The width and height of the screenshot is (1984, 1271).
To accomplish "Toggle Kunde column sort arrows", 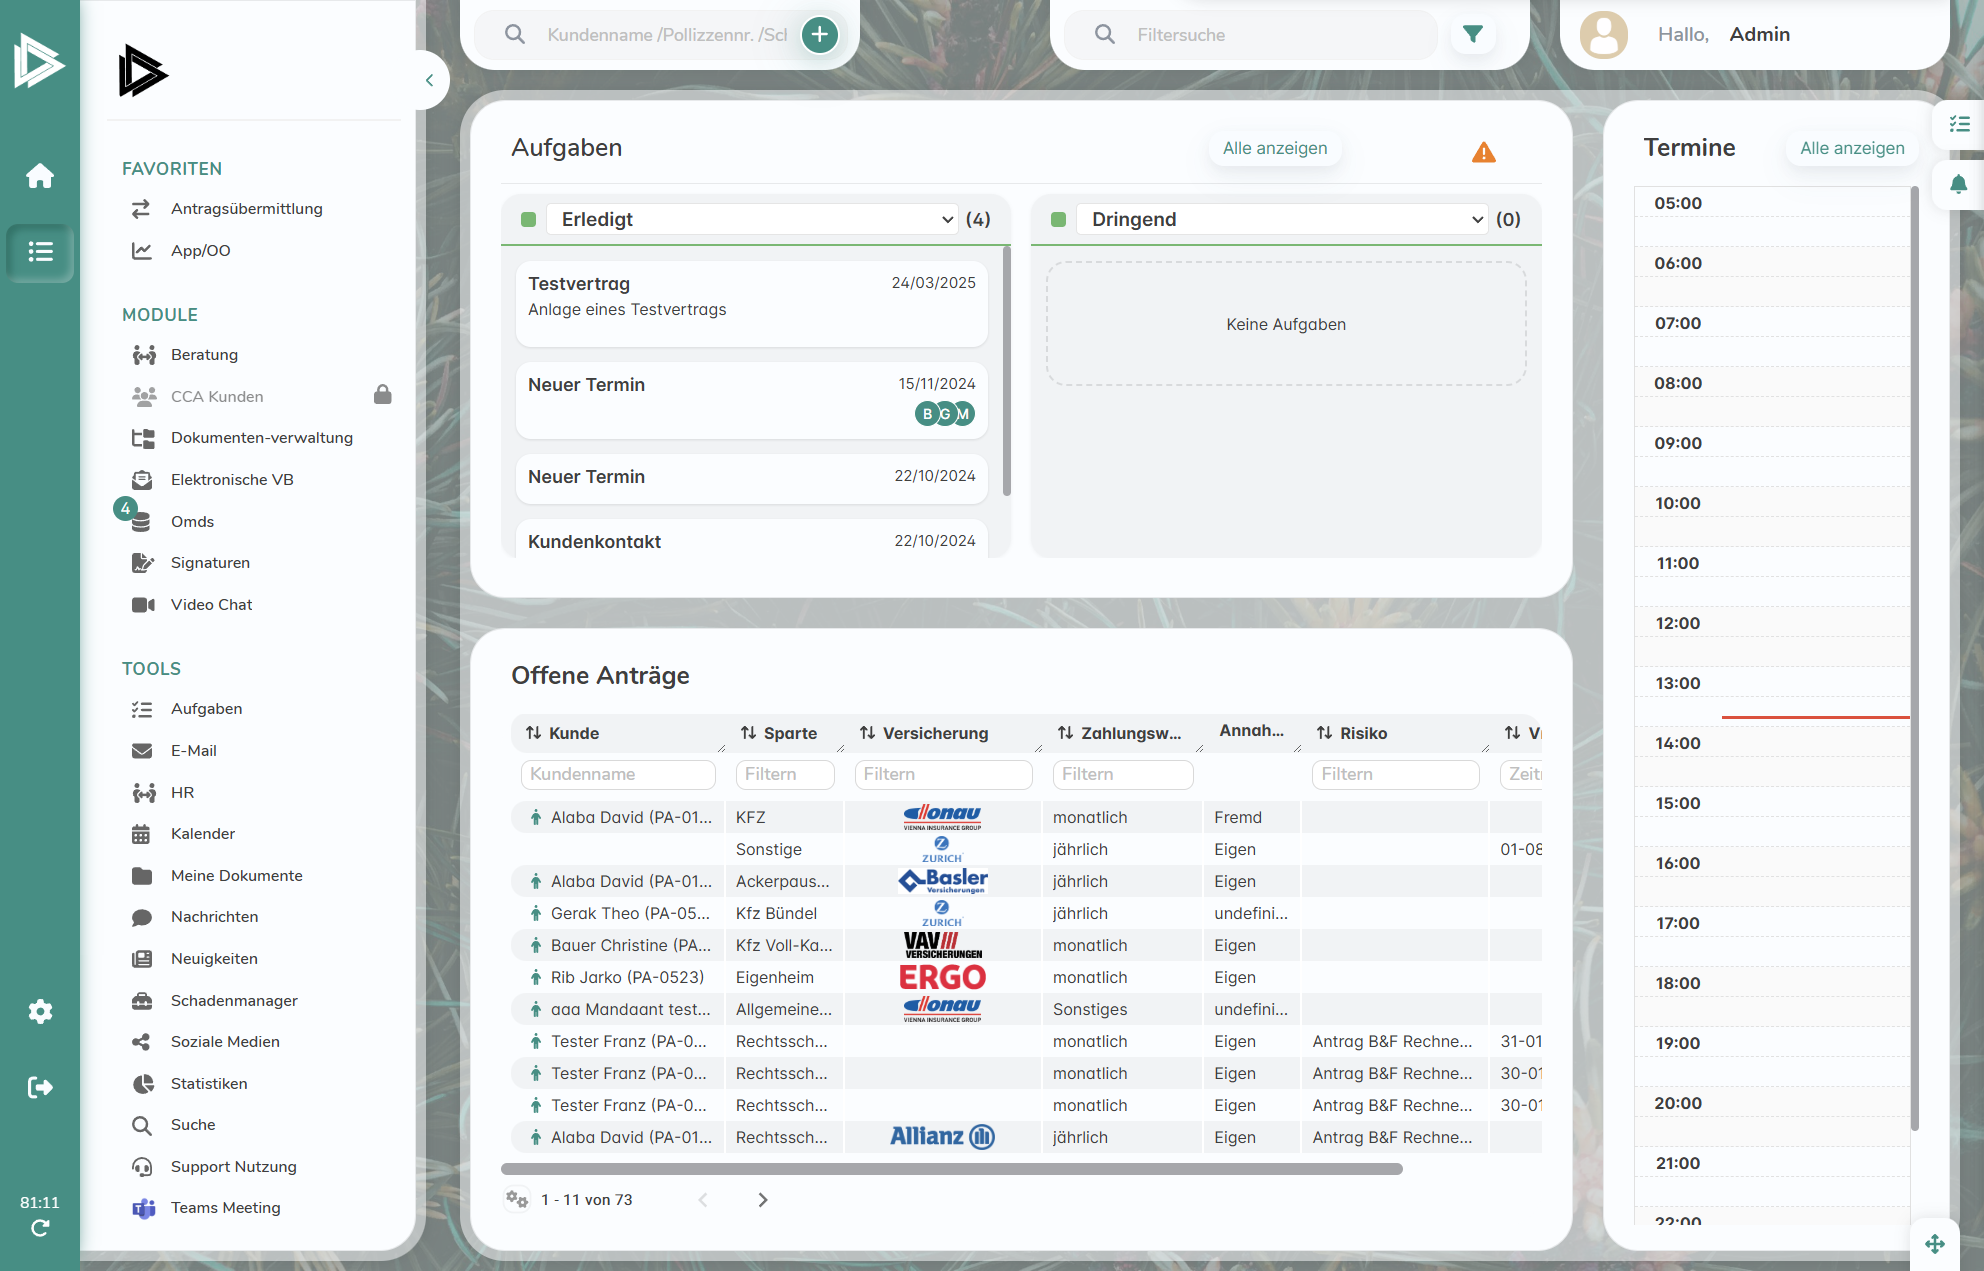I will coord(534,733).
